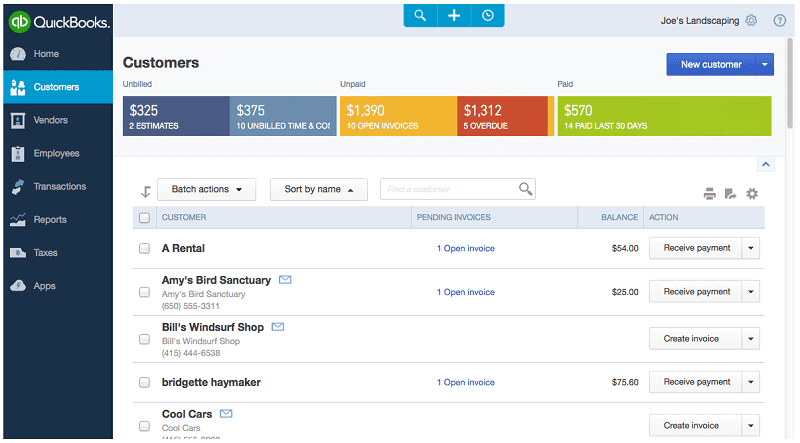Open 1 Open invoice link for A Rental
800x443 pixels.
(465, 249)
